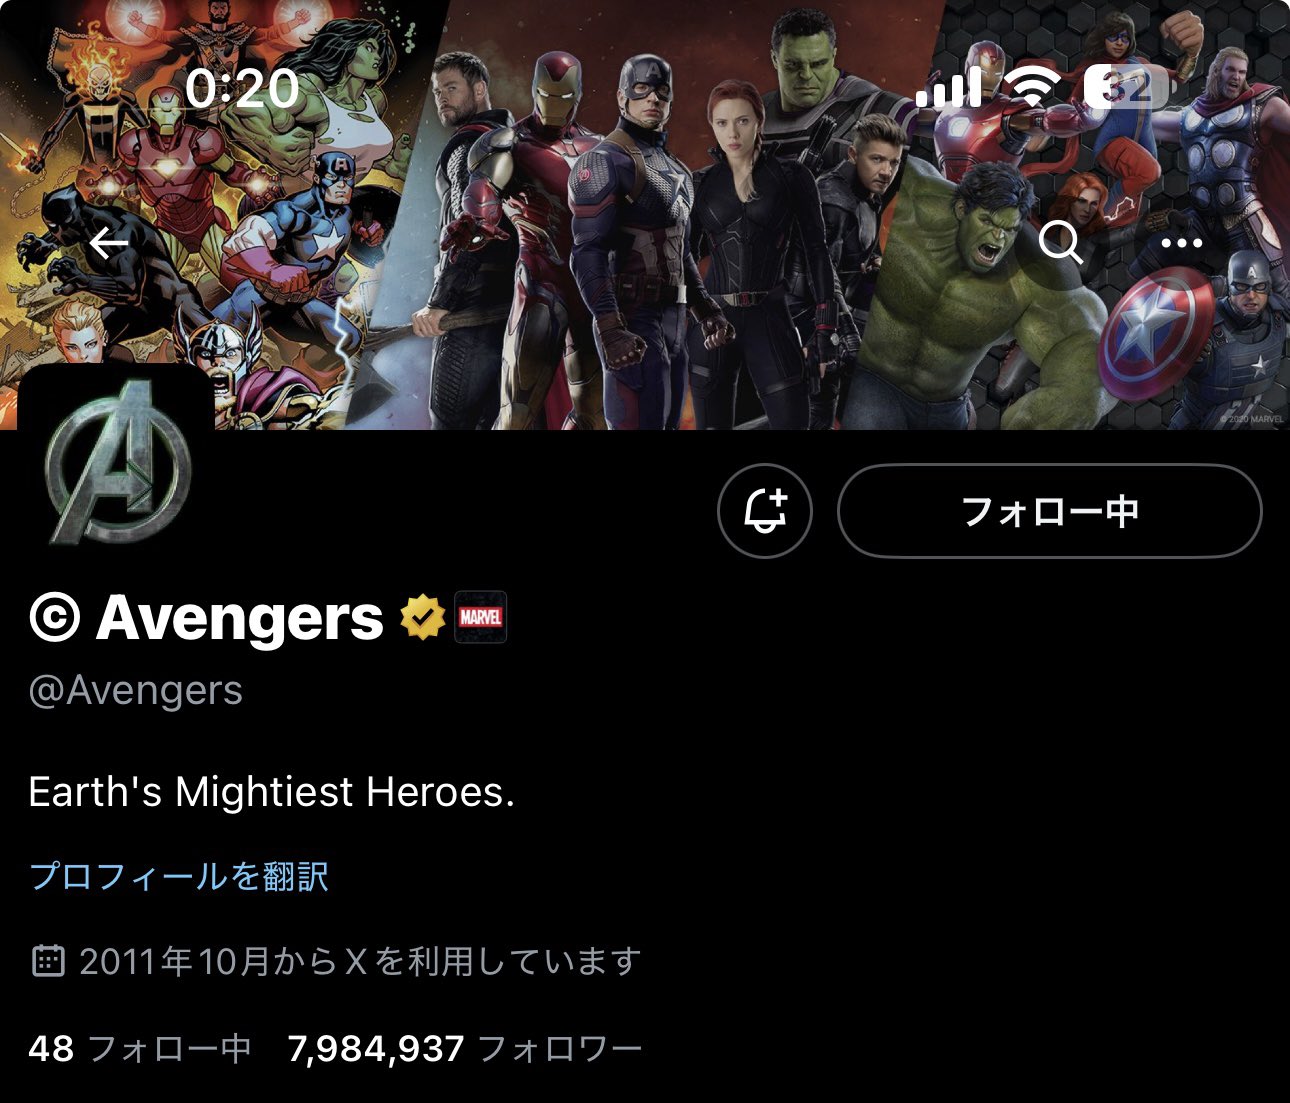Screen dimensions: 1290x1103
Task: Tap the 0:20 clock in status bar
Action: [242, 88]
